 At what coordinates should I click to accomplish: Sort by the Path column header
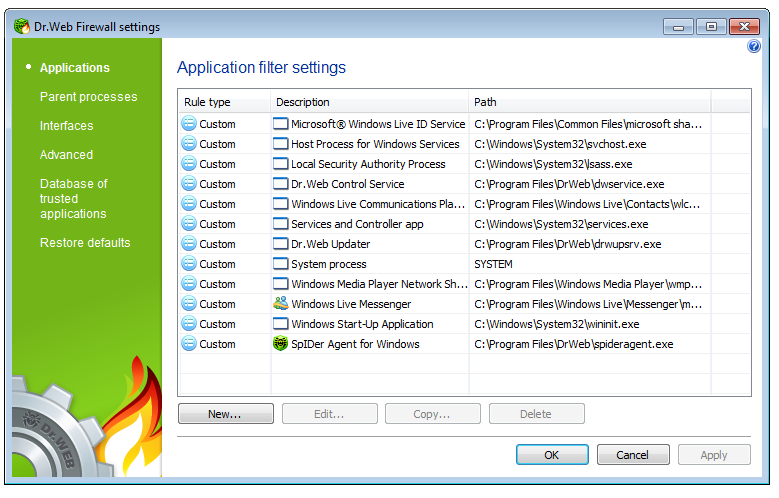pos(590,102)
